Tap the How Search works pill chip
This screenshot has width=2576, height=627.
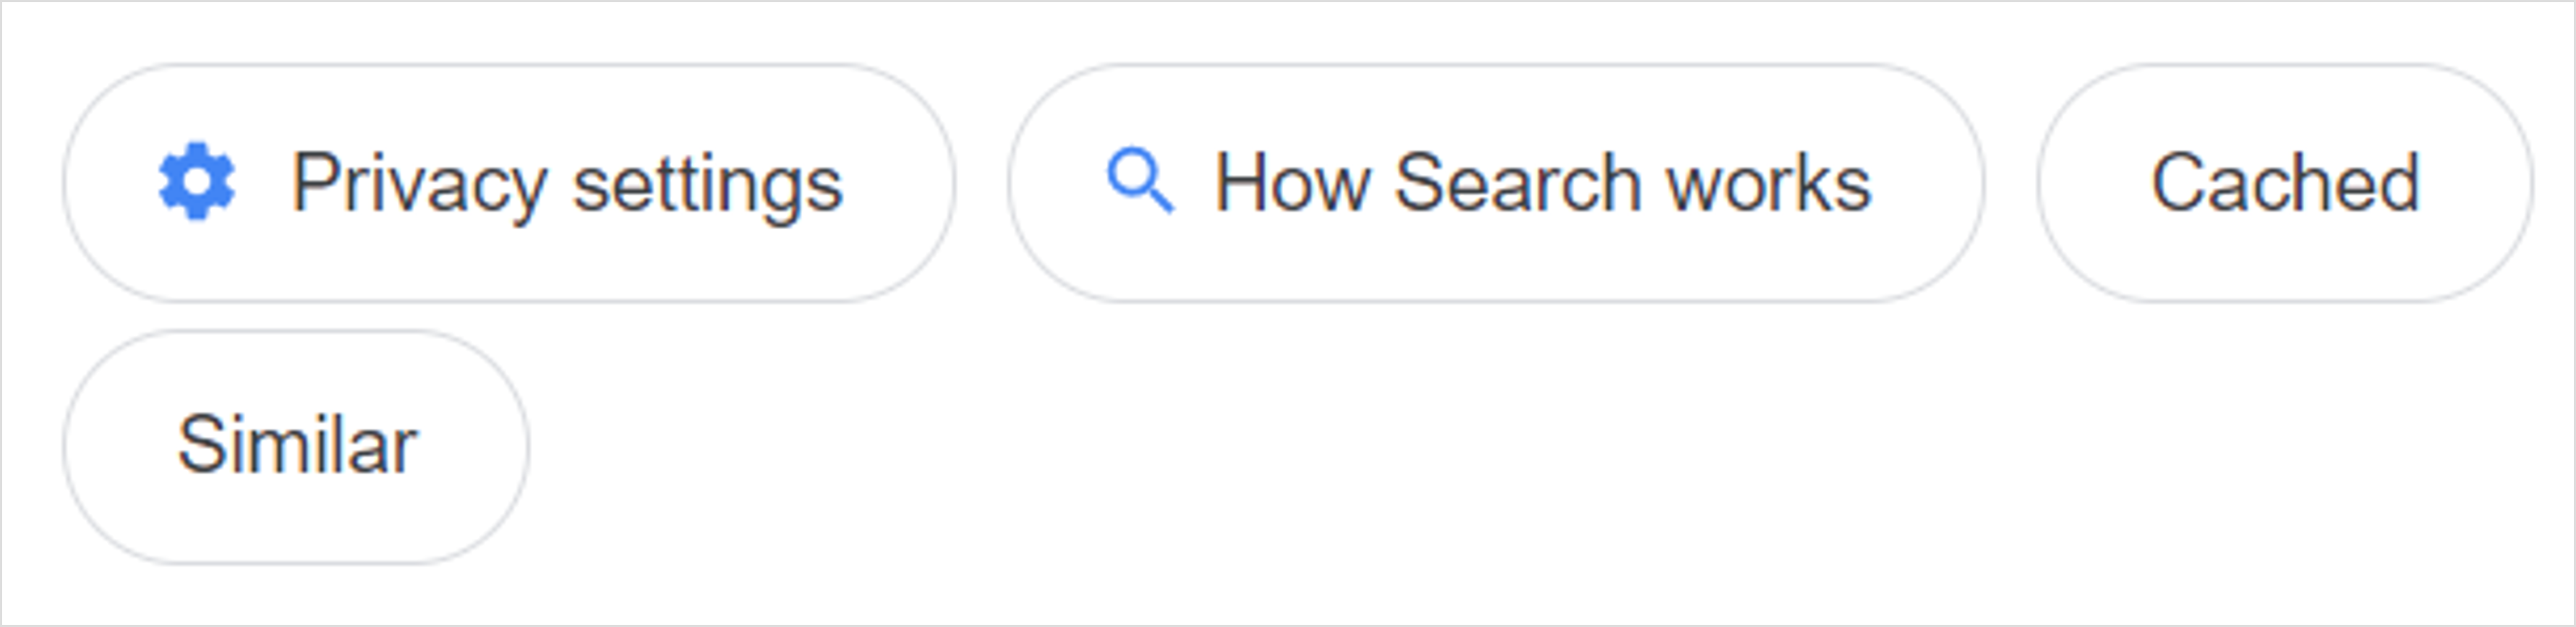tap(1495, 183)
